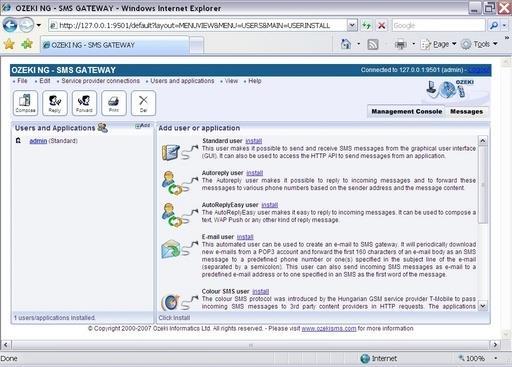This screenshot has width=512, height=367.
Task: Click install link for AutoReplyEasy user
Action: [x=270, y=205]
